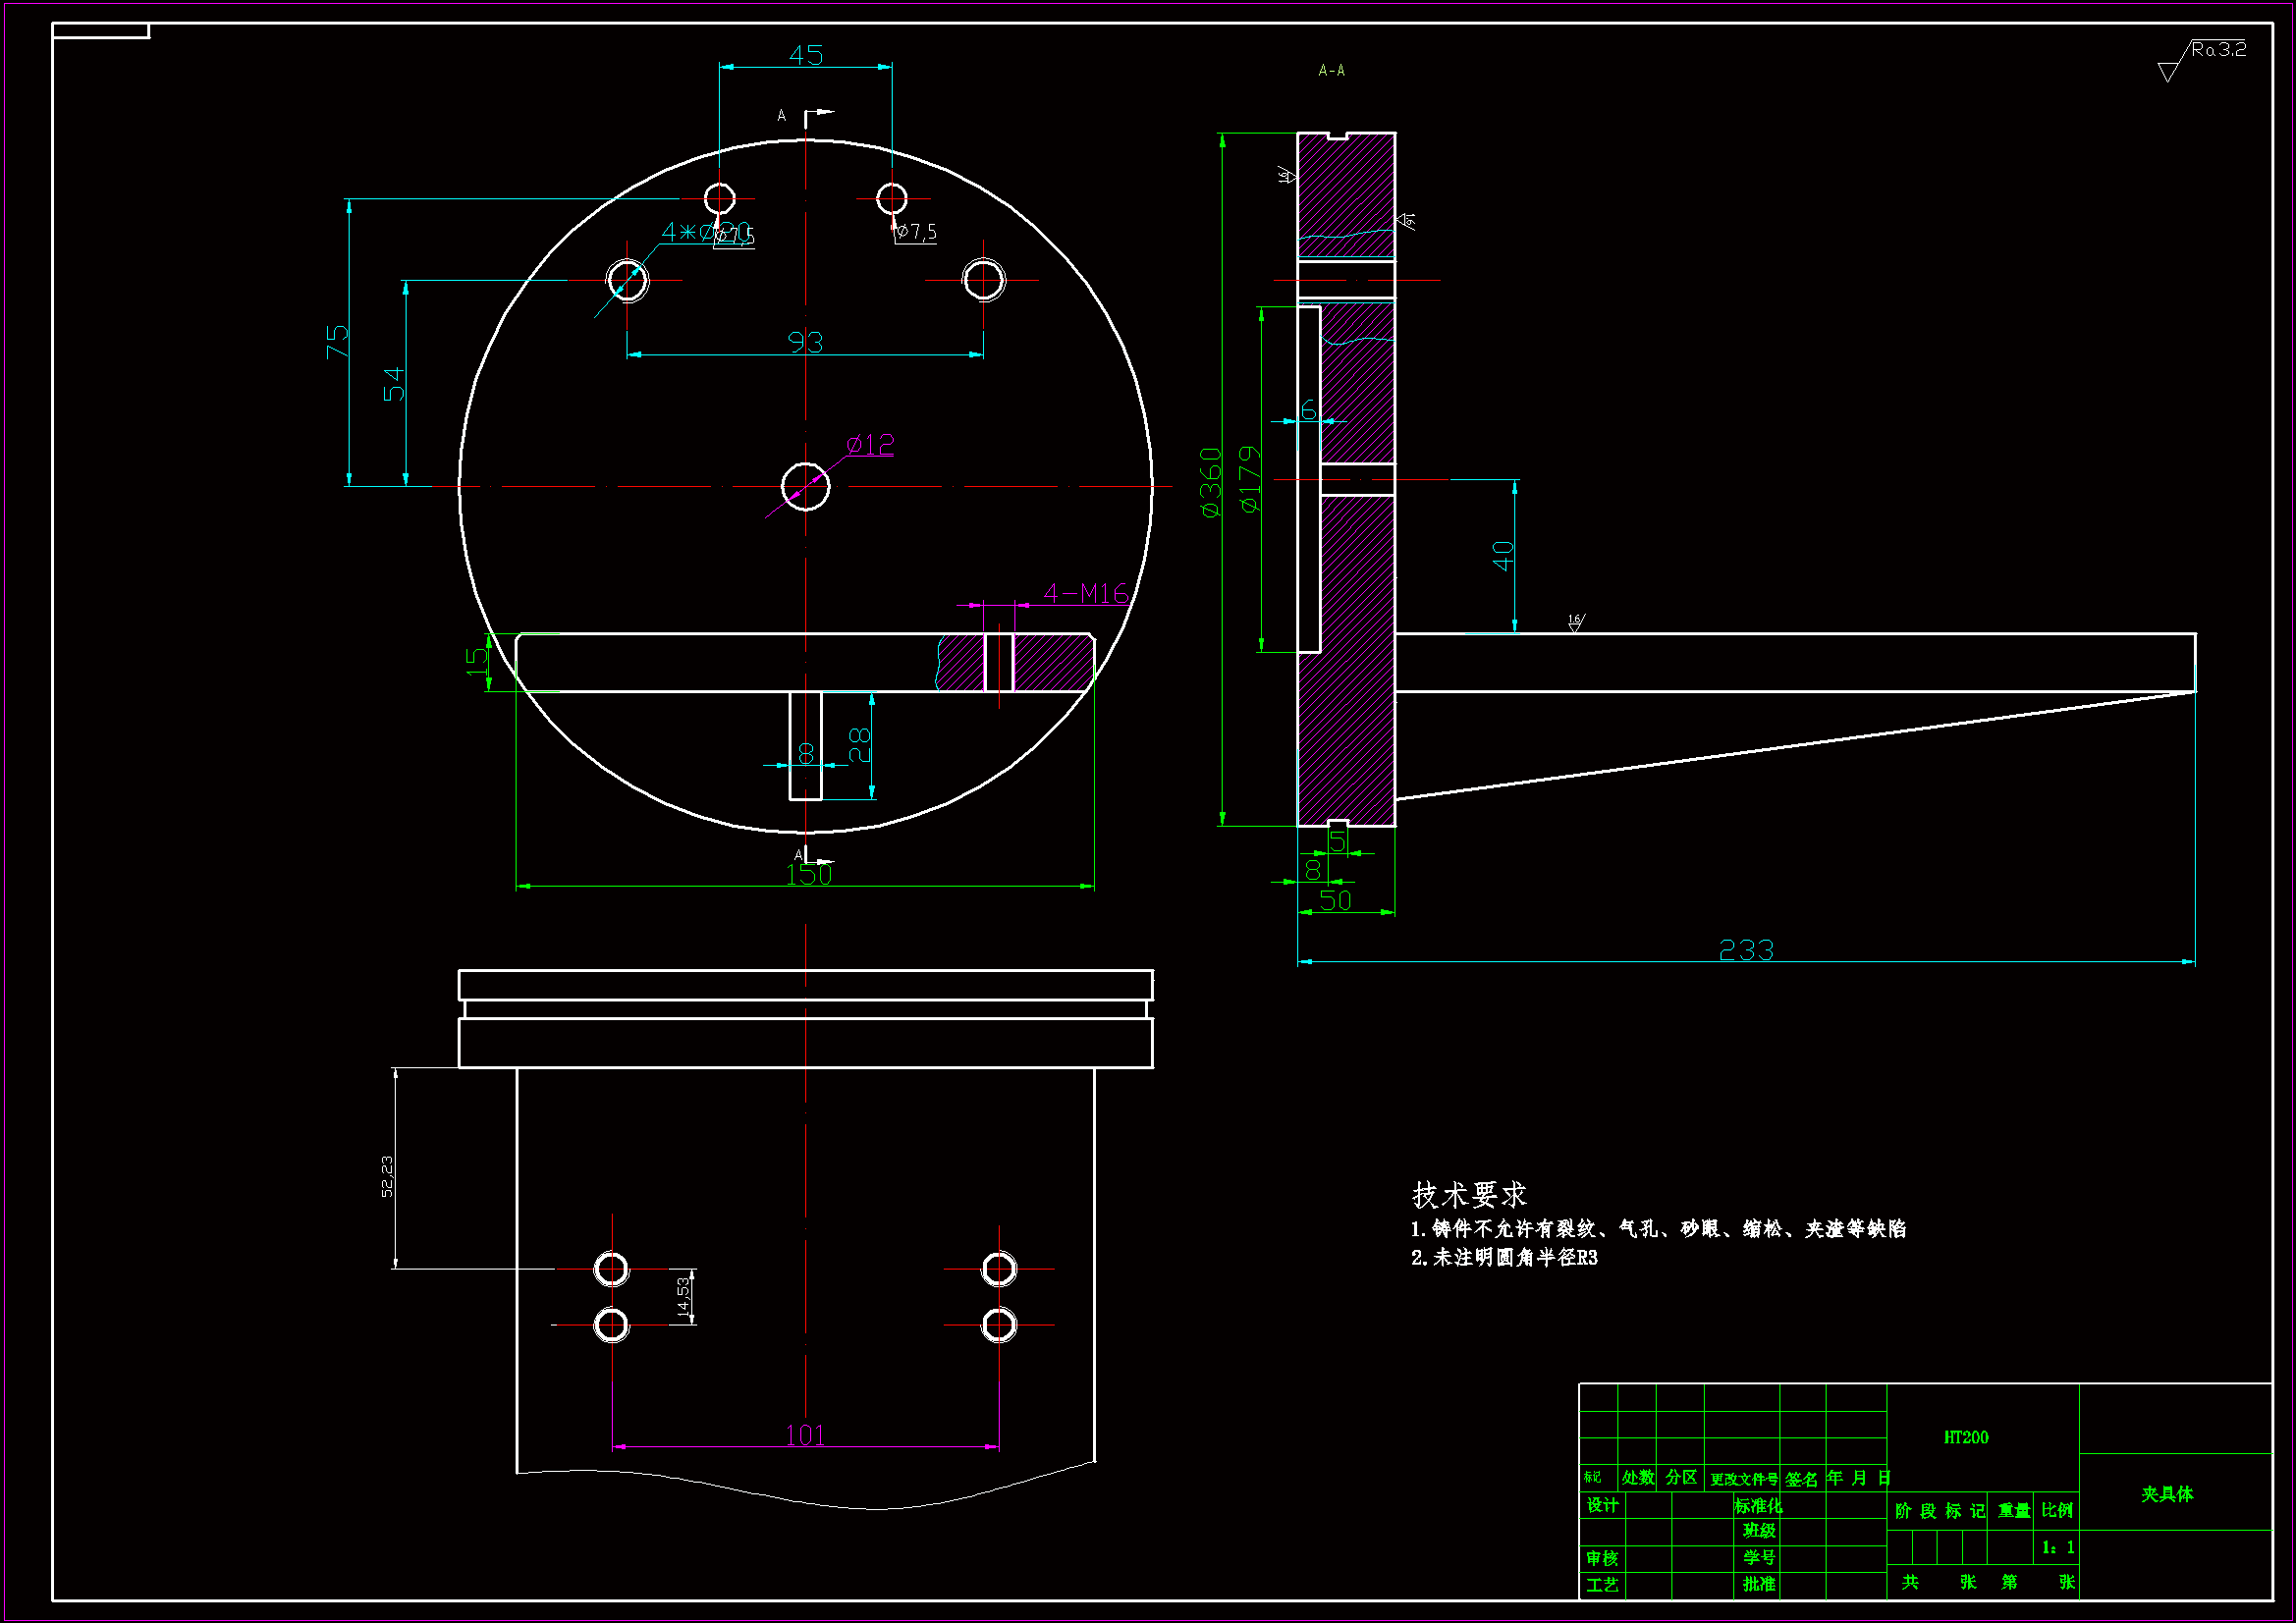This screenshot has width=2296, height=1623.
Task: Select the 设计 cell in title block
Action: (x=1602, y=1506)
